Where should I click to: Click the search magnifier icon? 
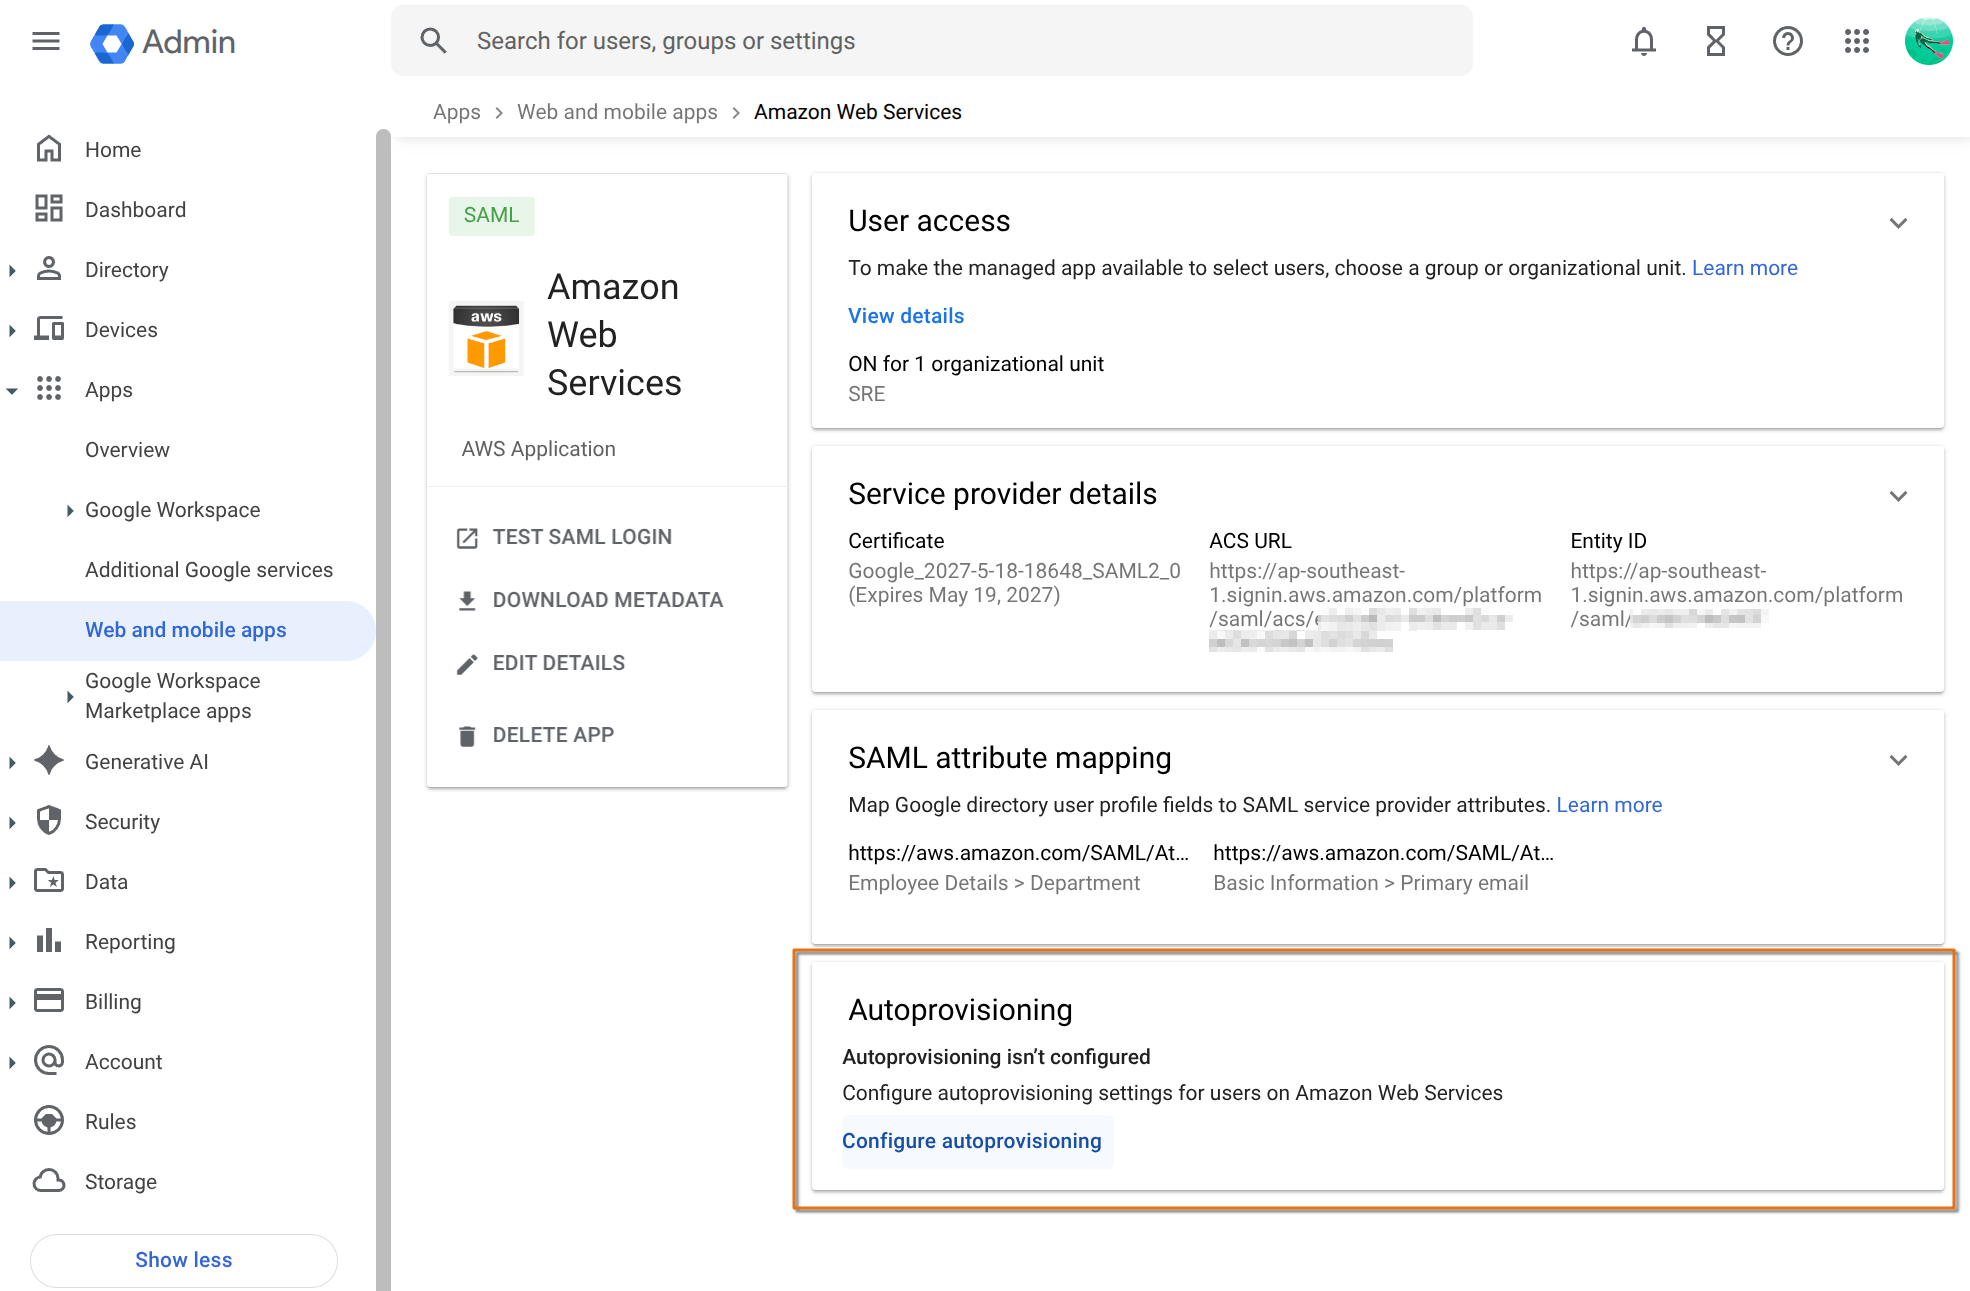(433, 41)
